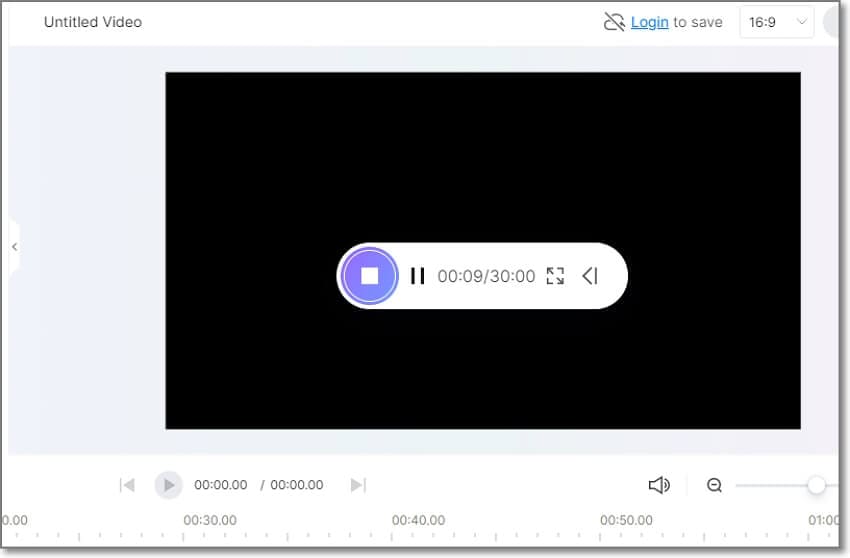
Task: Rename the Untitled Video title
Action: 93,22
